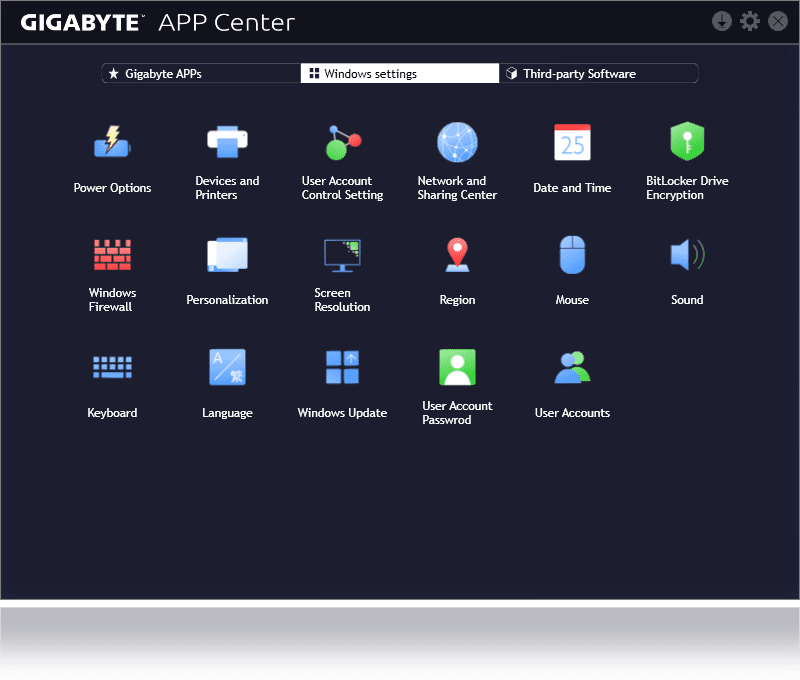Click the Region map pin icon
The height and width of the screenshot is (680, 800).
[x=457, y=256]
